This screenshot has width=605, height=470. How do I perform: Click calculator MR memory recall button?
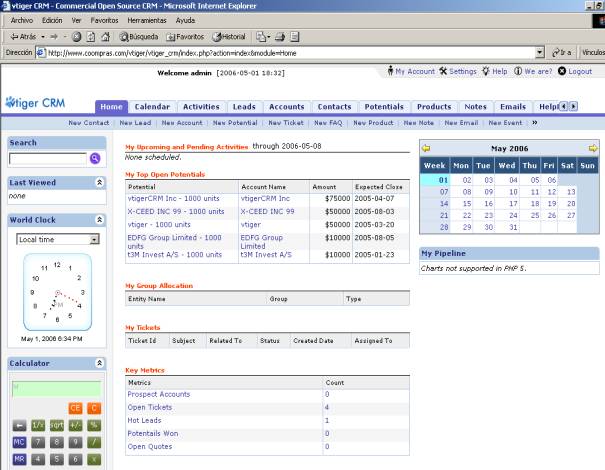coord(19,459)
